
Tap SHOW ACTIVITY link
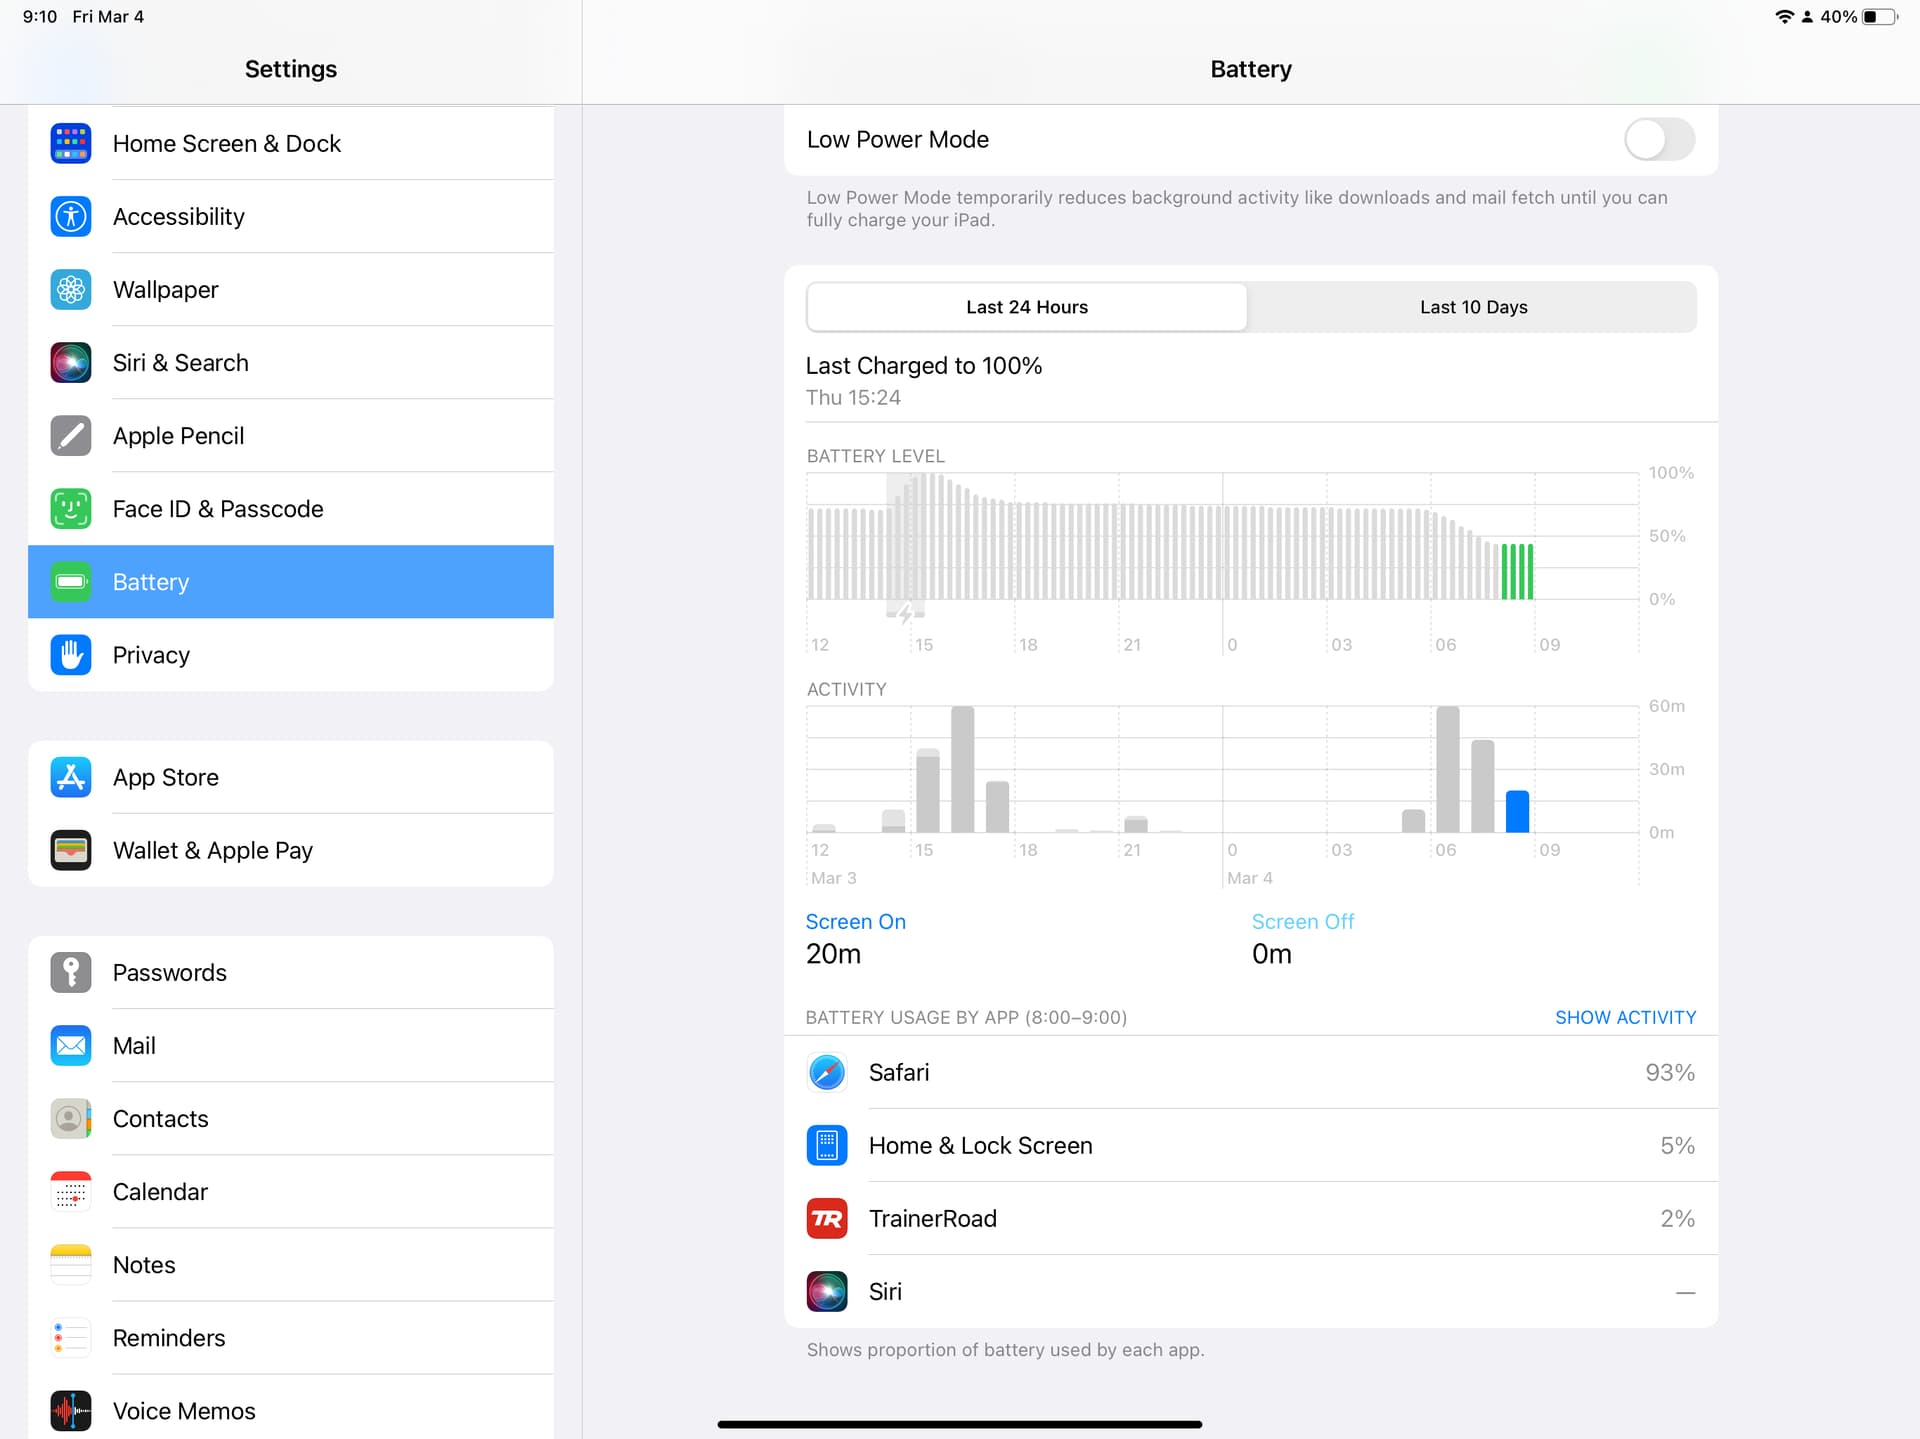[x=1625, y=1017]
